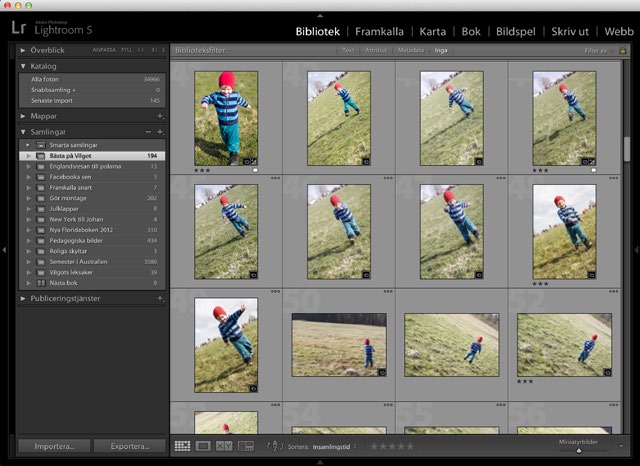Select Senaste import in Katalog
The width and height of the screenshot is (640, 466).
pyautogui.click(x=92, y=100)
